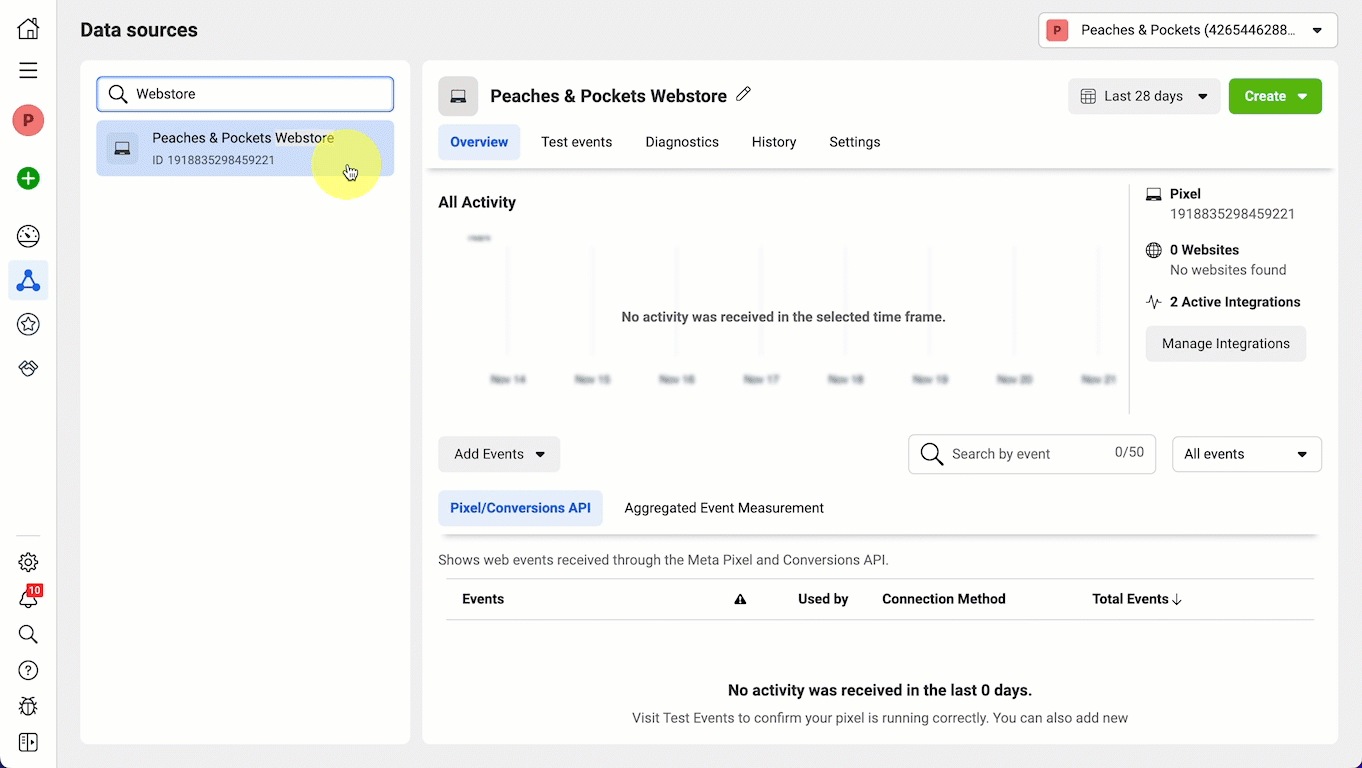
Task: Click the bug report icon
Action: [28, 706]
